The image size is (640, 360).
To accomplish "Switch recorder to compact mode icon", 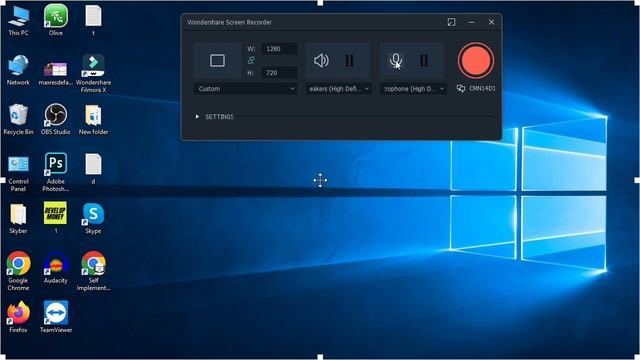I will point(451,22).
